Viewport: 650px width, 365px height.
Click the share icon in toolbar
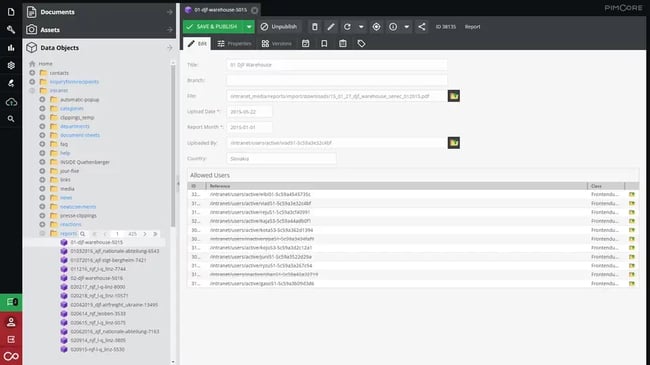pyautogui.click(x=422, y=27)
